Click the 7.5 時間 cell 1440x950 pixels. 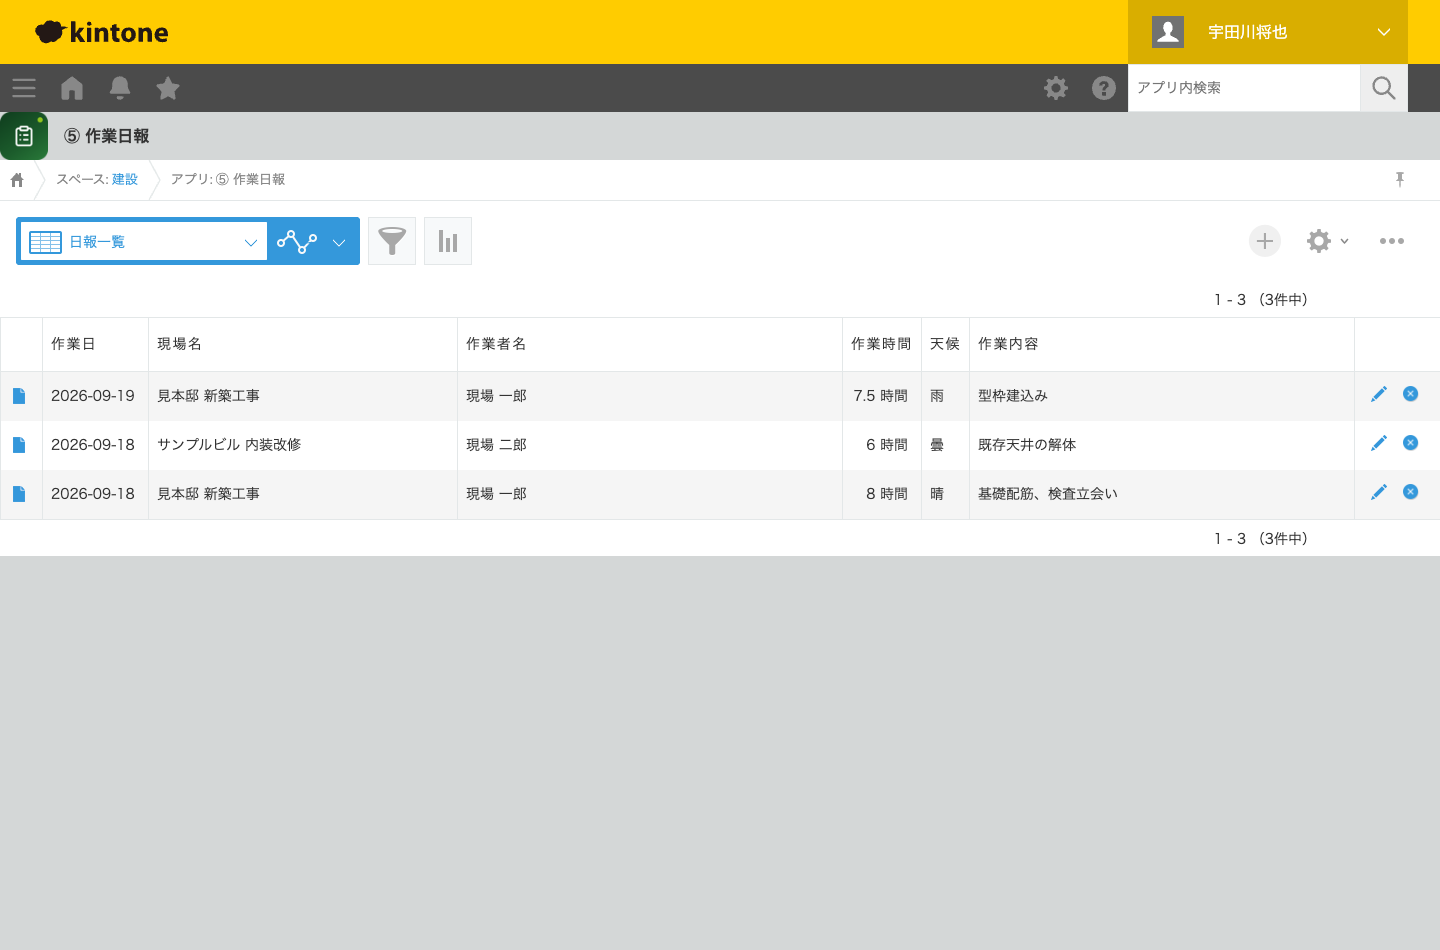point(882,396)
